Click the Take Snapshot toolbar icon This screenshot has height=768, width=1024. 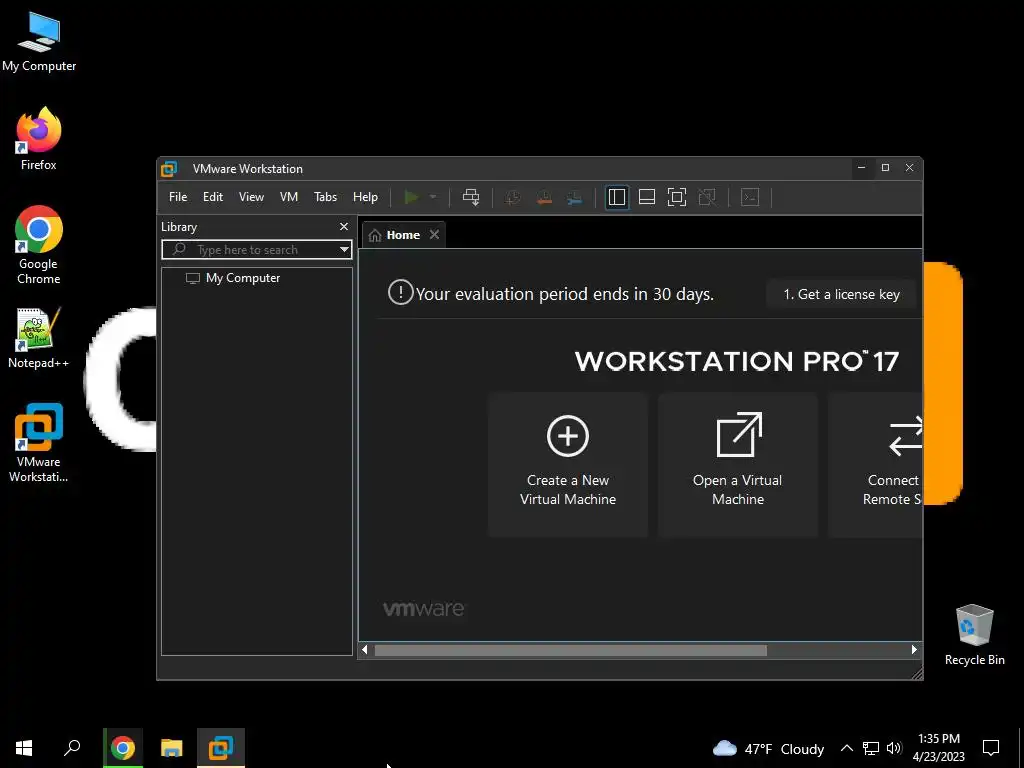point(513,197)
